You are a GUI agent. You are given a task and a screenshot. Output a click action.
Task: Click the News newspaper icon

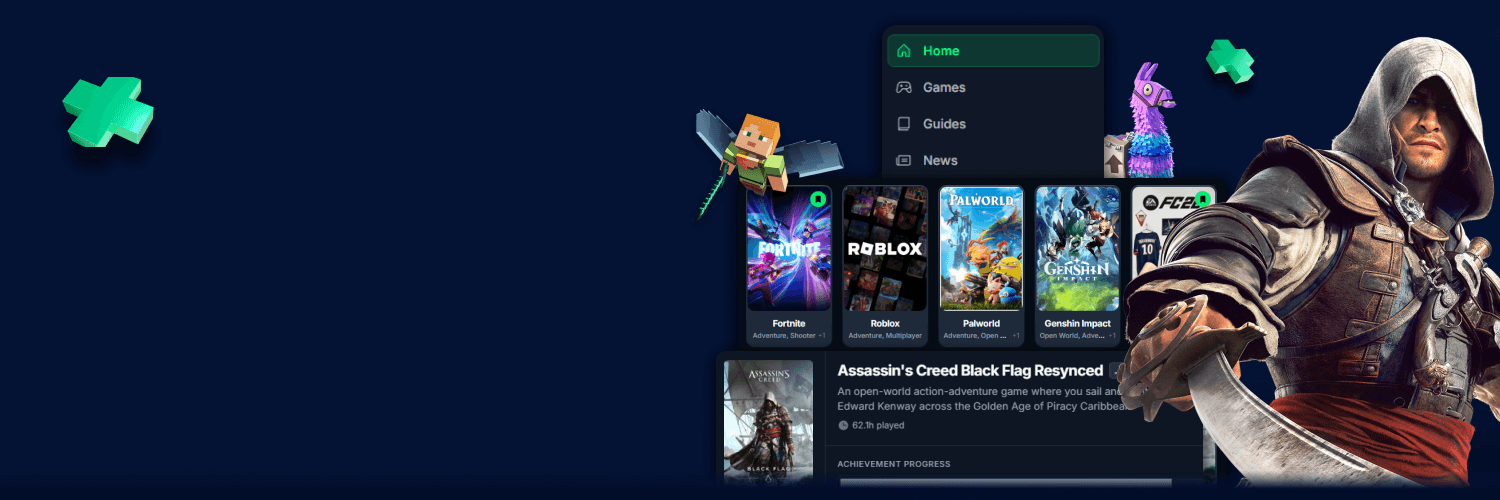(x=904, y=160)
